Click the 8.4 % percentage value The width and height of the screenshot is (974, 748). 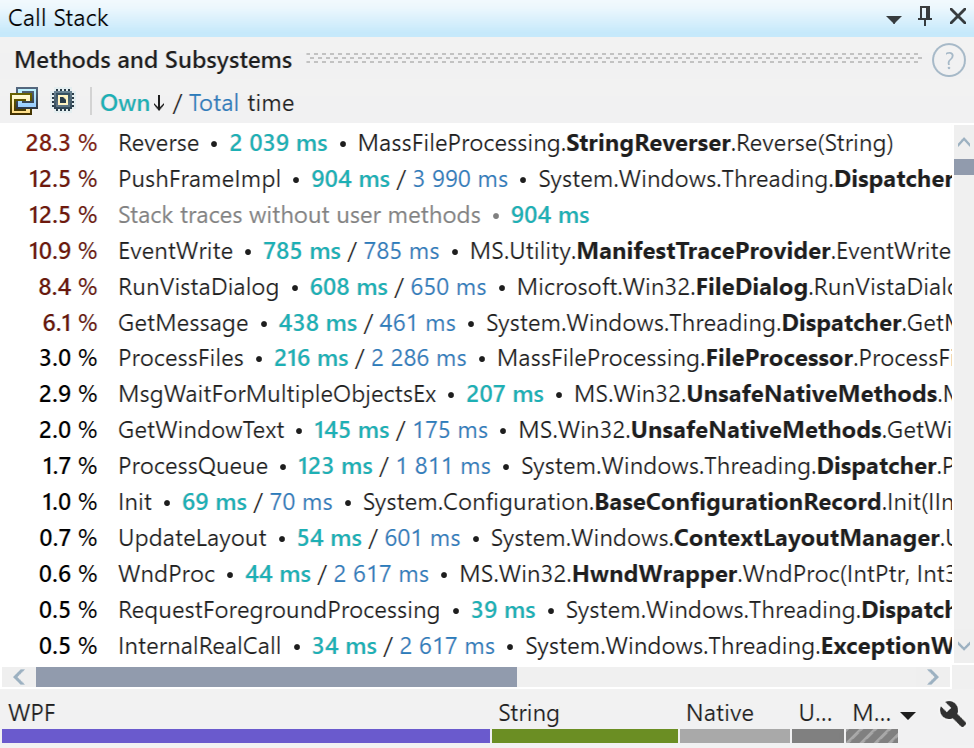click(x=67, y=288)
